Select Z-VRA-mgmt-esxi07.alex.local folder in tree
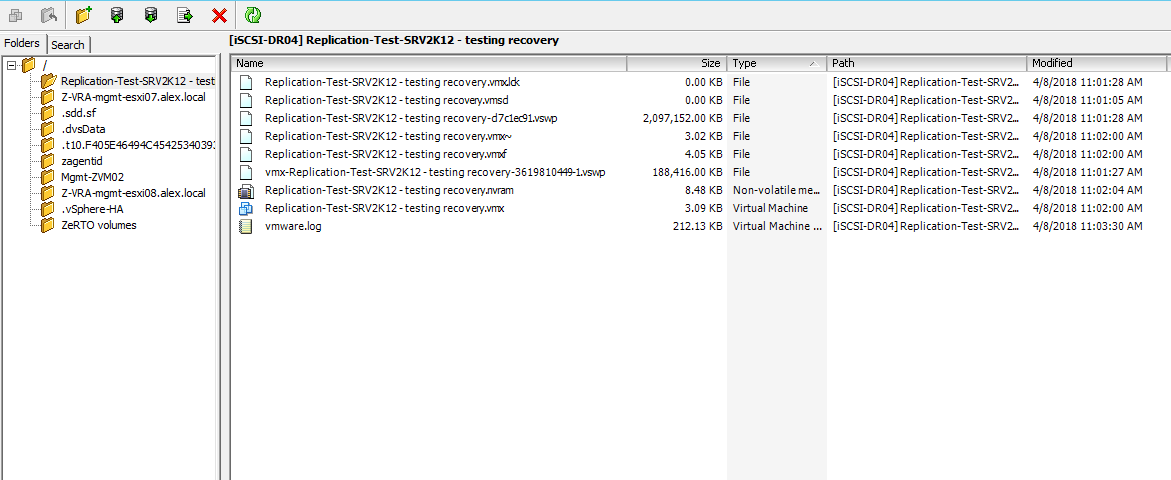The width and height of the screenshot is (1171, 480). 133,97
